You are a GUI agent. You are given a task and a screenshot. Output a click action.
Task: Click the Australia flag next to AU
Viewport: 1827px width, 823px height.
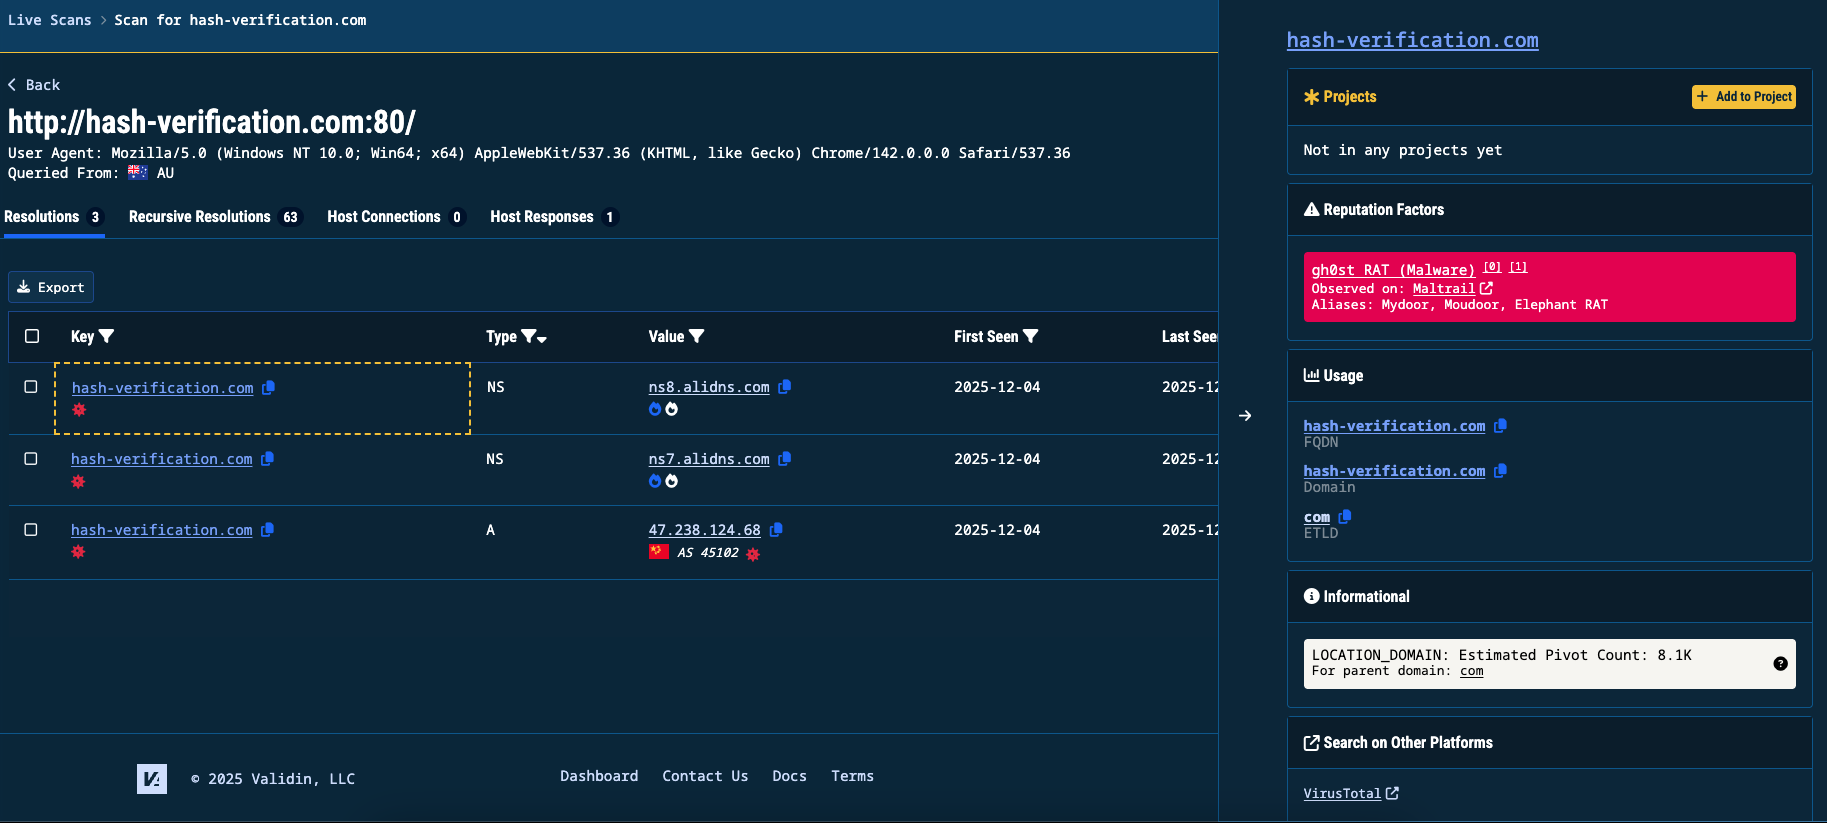click(x=138, y=173)
